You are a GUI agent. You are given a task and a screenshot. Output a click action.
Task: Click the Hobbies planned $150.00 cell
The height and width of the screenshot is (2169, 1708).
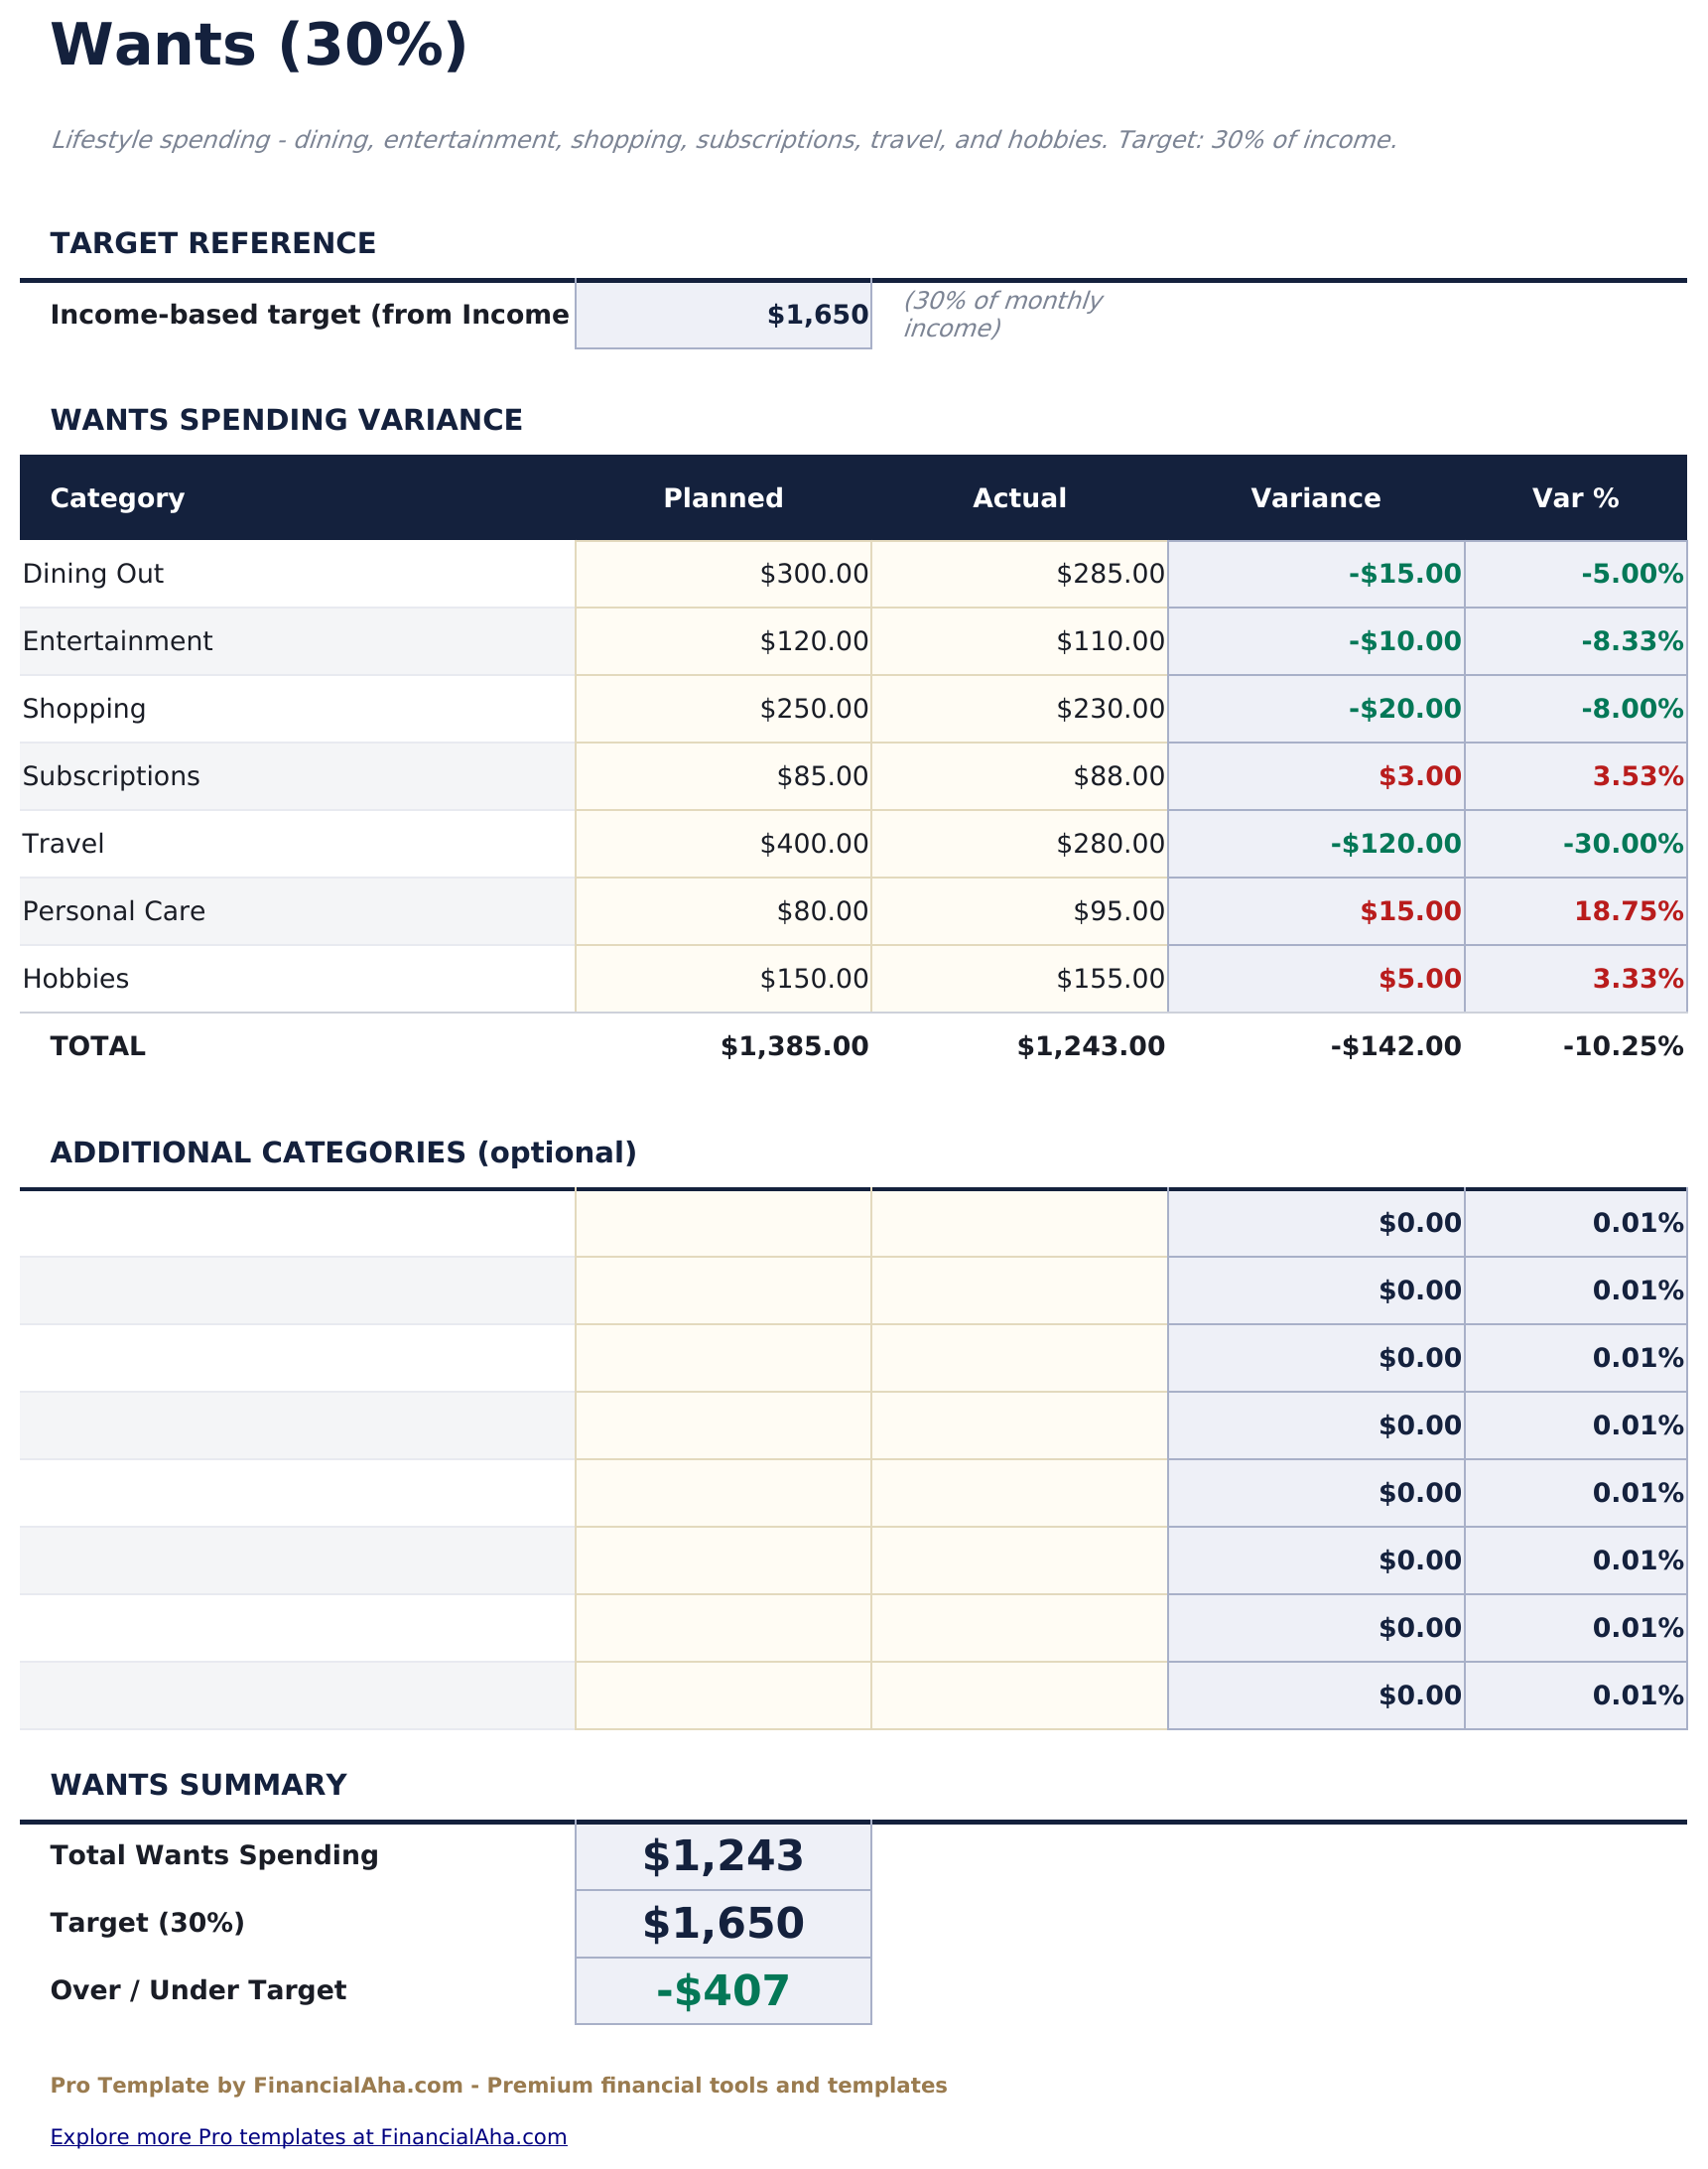pyautogui.click(x=722, y=979)
